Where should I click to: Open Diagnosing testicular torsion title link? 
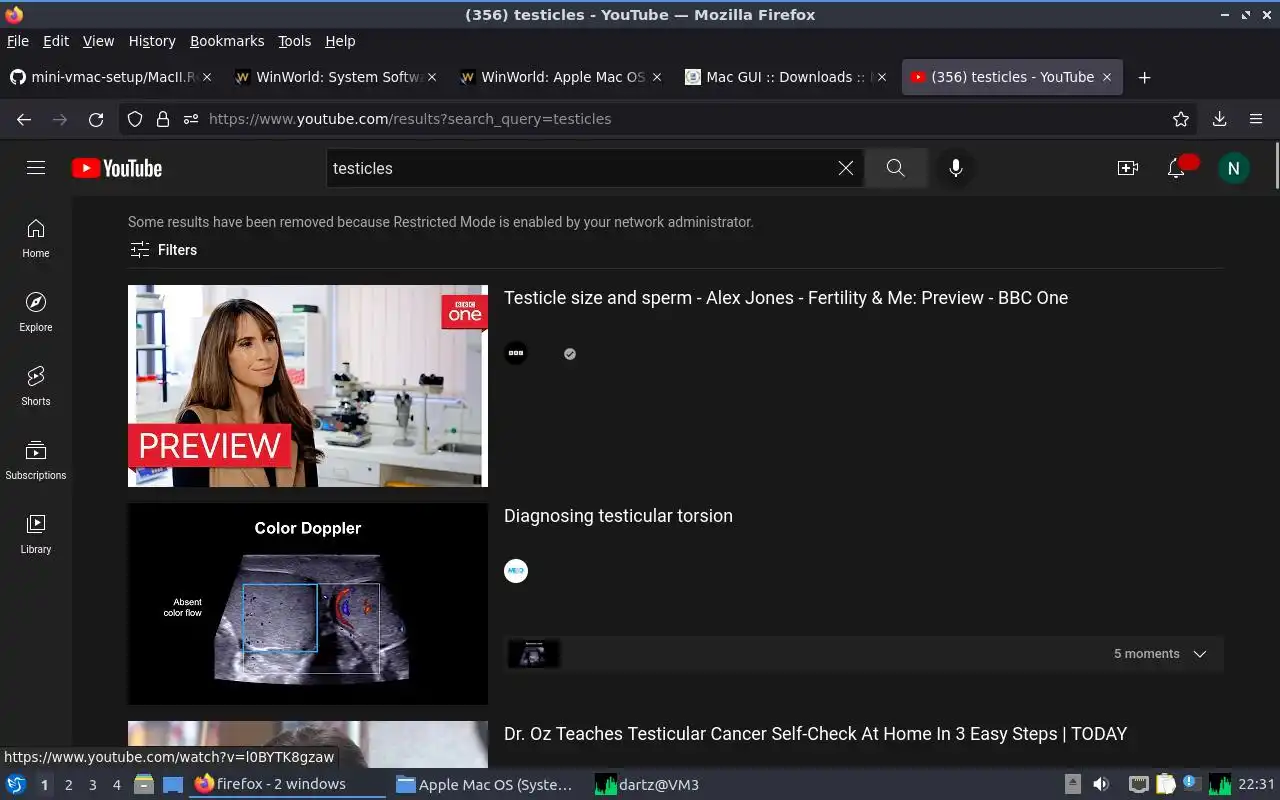tap(618, 516)
